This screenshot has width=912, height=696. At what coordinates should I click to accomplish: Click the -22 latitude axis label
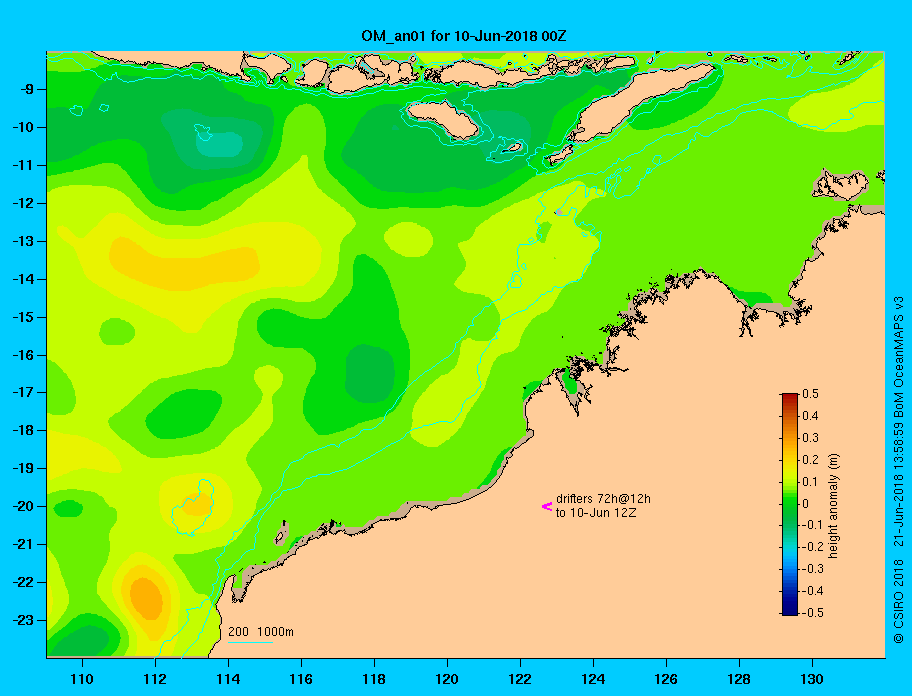coord(22,583)
